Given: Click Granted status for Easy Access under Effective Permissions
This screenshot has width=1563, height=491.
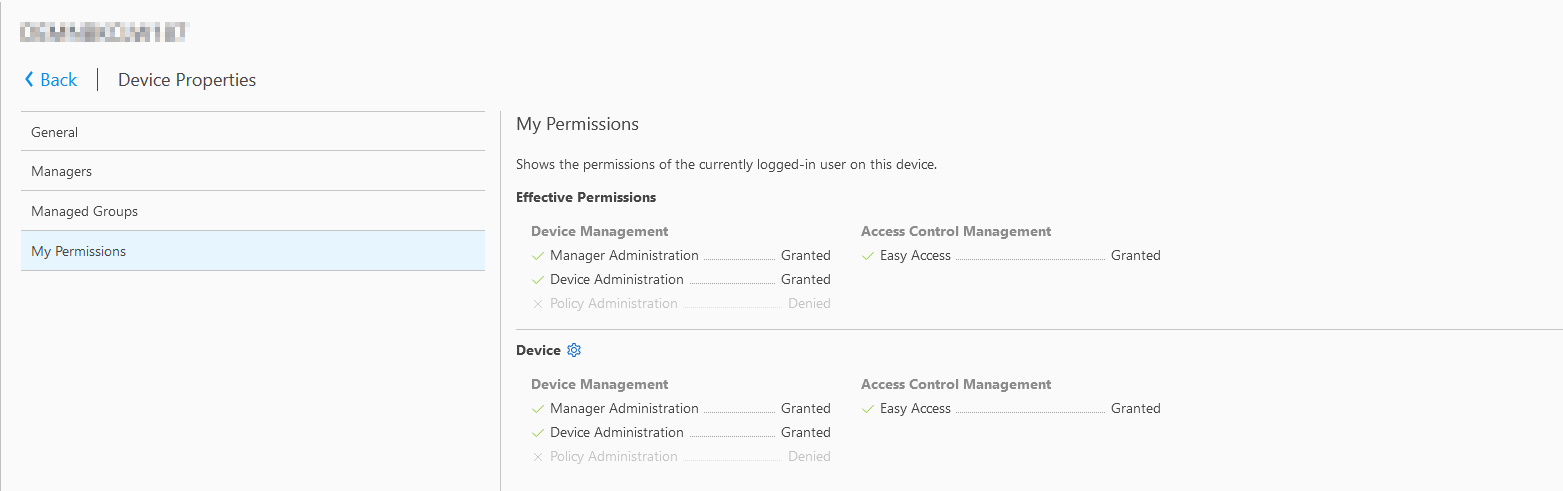Looking at the screenshot, I should tap(1135, 256).
